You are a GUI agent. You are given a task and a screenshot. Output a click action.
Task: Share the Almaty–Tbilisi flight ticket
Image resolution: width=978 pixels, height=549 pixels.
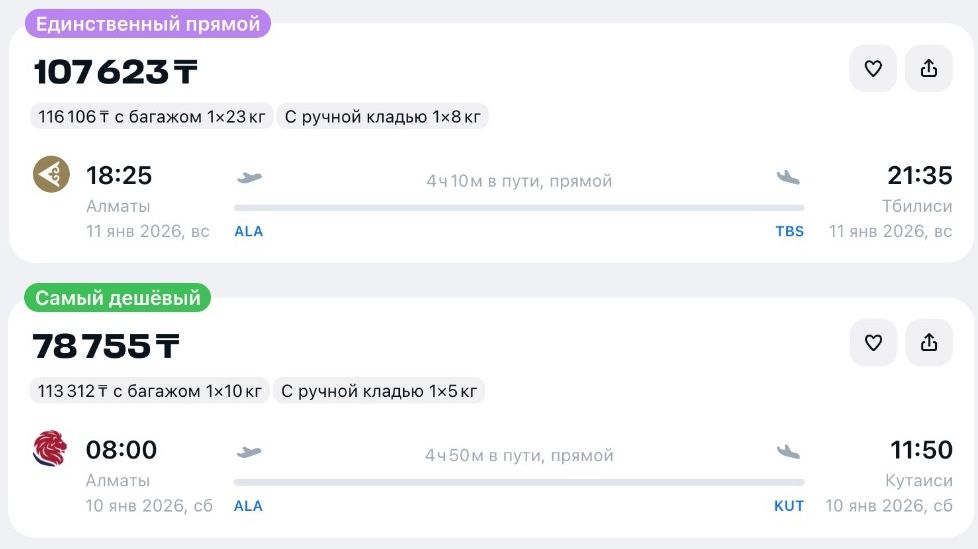click(x=929, y=68)
